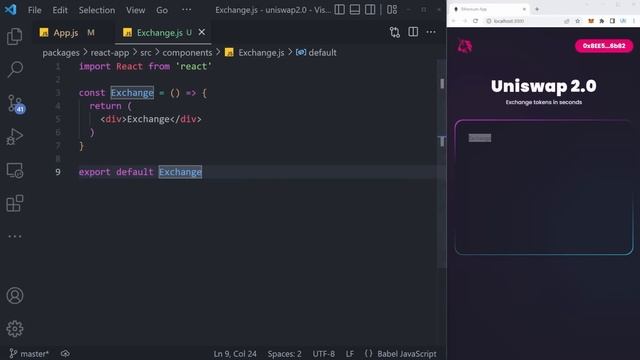
Task: Click UTF-8 encoding status entry
Action: [324, 353]
